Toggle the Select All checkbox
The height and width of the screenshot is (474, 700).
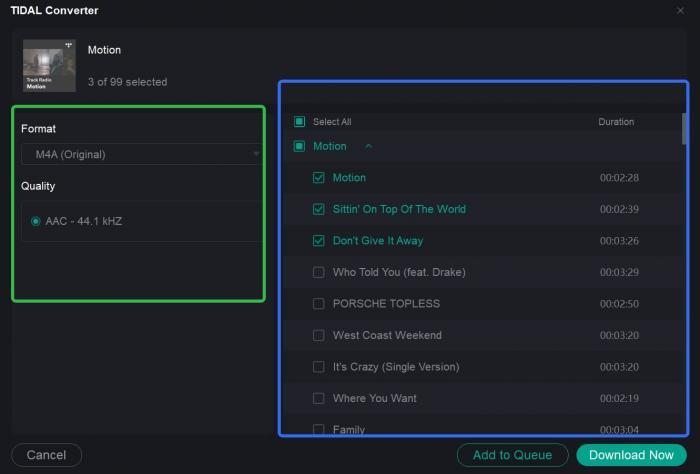point(300,121)
